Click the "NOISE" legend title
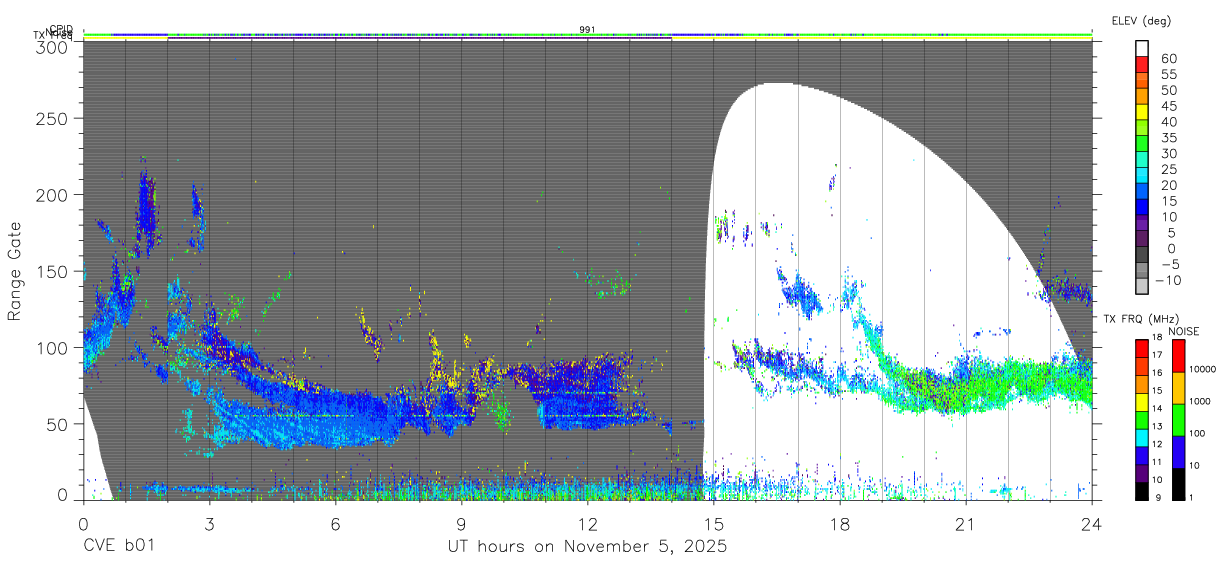 (1184, 331)
